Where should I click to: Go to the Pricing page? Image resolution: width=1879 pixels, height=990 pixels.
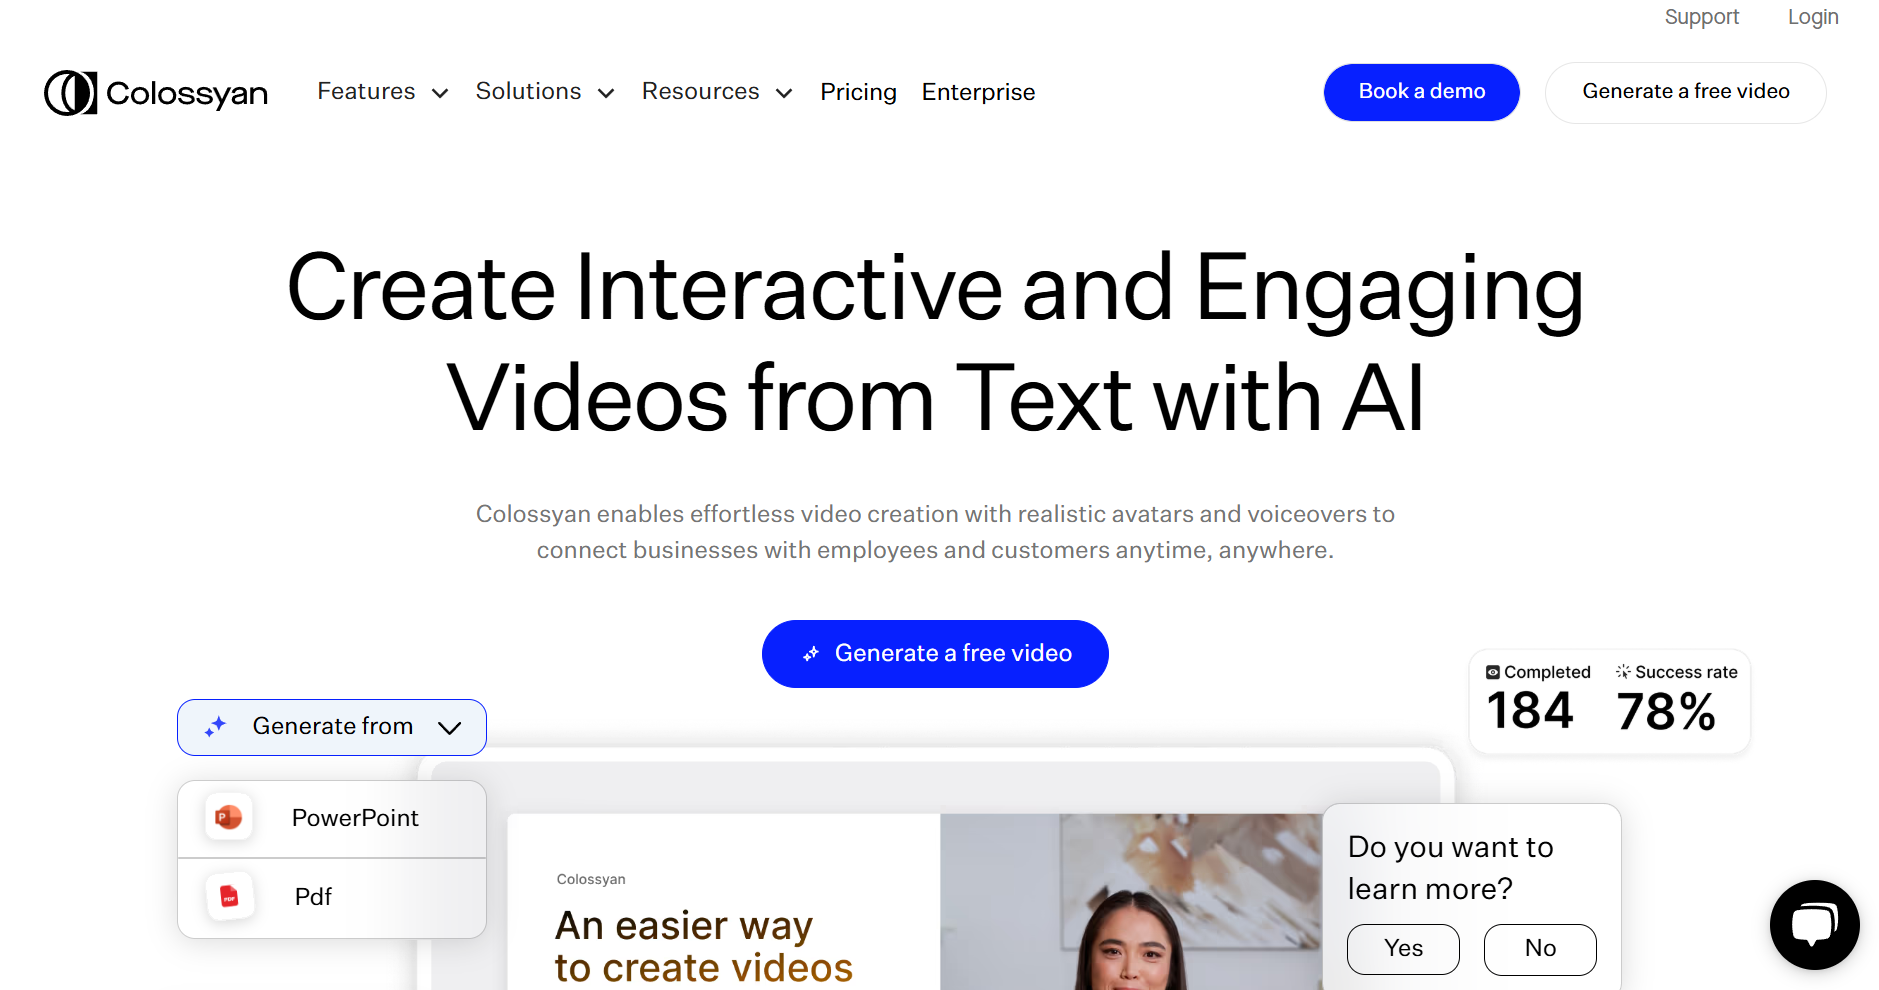858,92
